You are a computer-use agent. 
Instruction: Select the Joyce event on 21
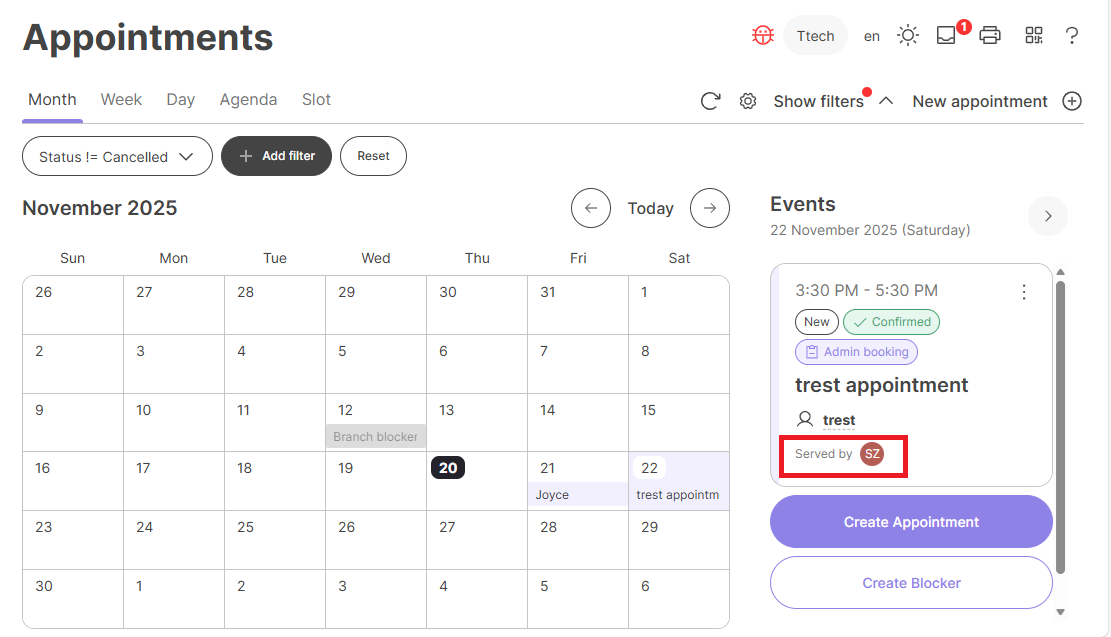tap(578, 494)
